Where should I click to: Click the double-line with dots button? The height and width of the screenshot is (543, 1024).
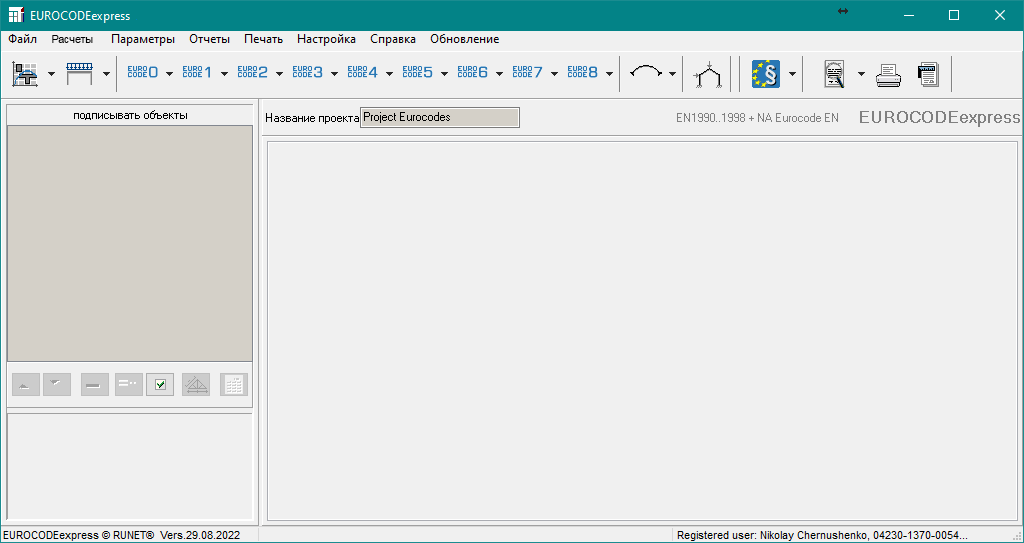129,384
